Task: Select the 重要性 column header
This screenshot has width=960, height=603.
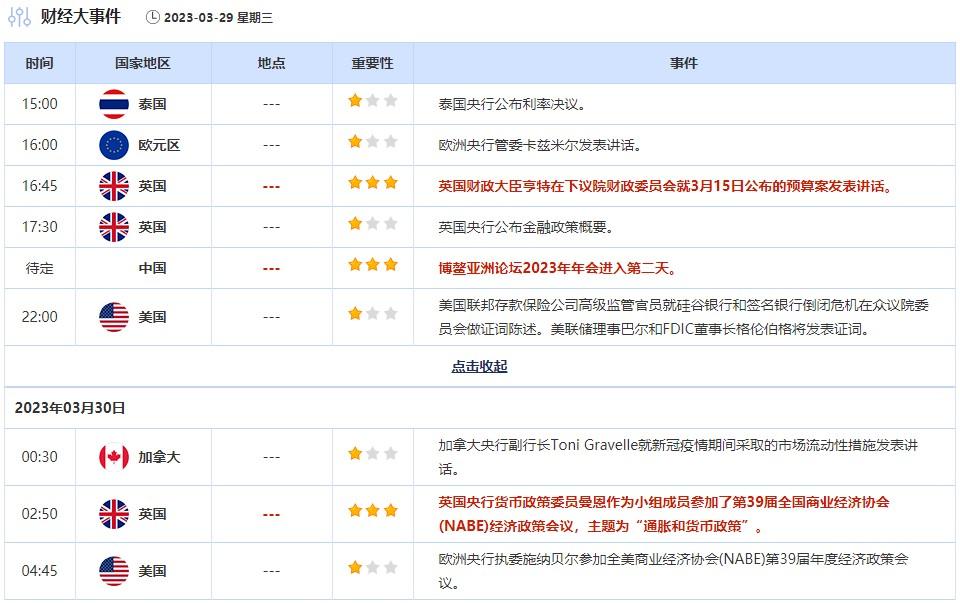Action: tap(372, 63)
